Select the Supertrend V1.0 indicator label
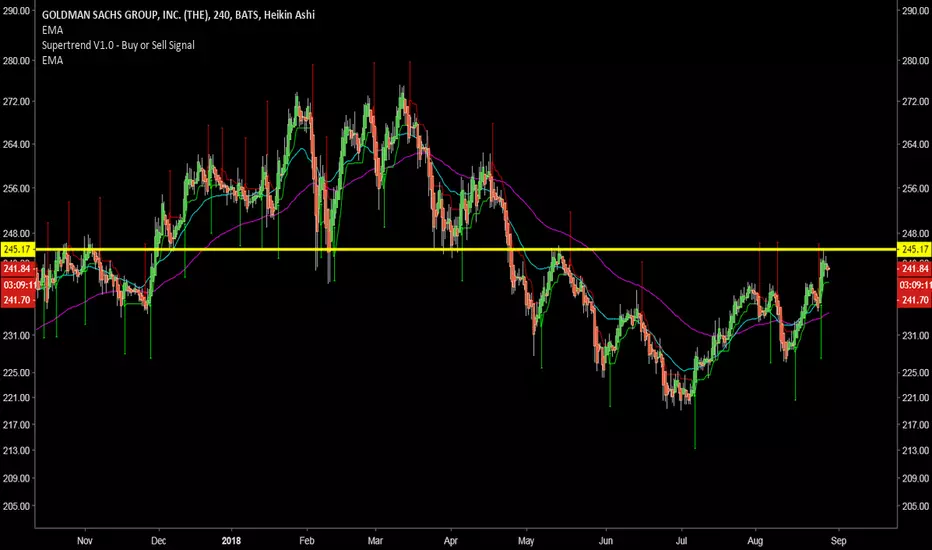 coord(118,45)
